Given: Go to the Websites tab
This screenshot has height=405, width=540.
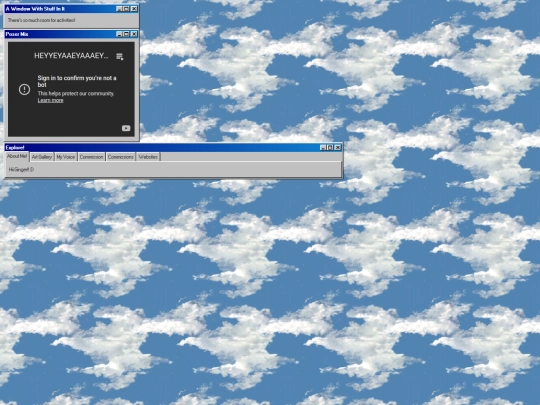Looking at the screenshot, I should tap(148, 157).
